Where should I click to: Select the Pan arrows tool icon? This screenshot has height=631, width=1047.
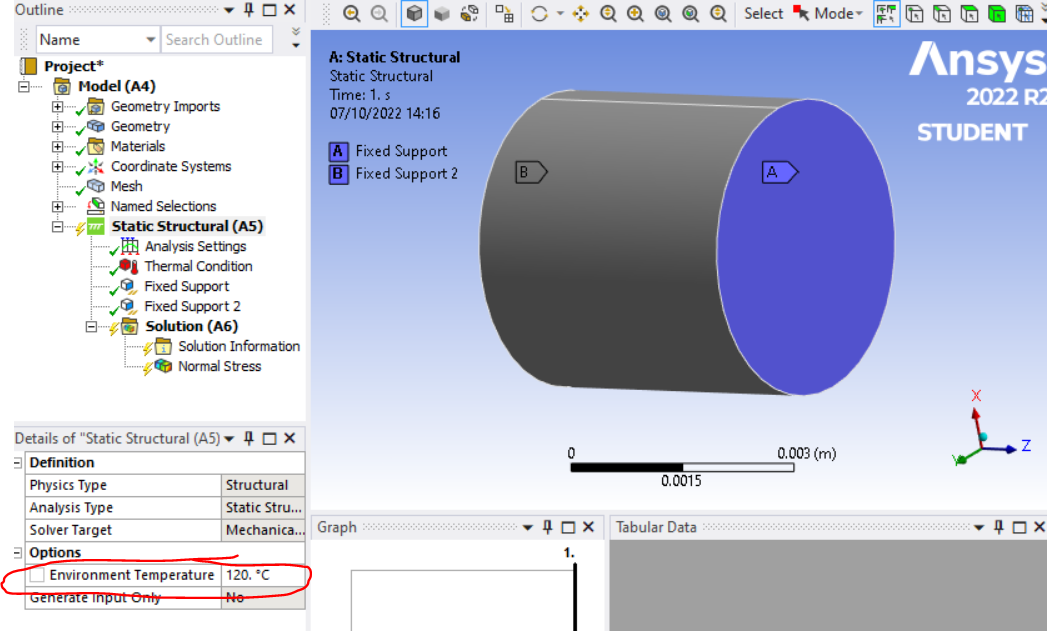point(580,13)
